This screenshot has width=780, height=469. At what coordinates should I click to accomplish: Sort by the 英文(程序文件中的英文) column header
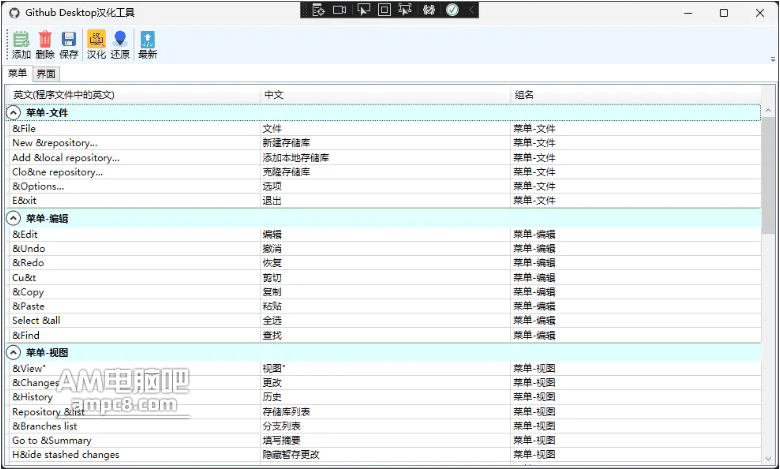[133, 95]
